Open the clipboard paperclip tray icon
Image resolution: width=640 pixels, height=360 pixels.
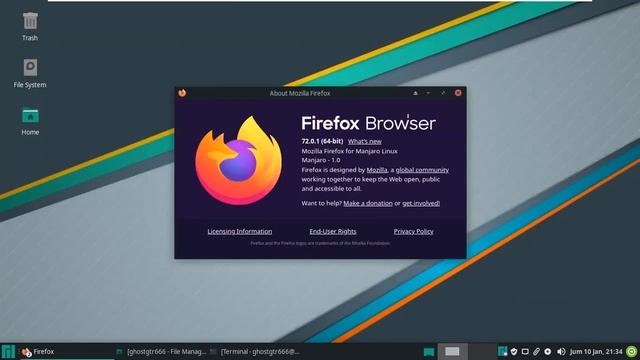[536, 351]
